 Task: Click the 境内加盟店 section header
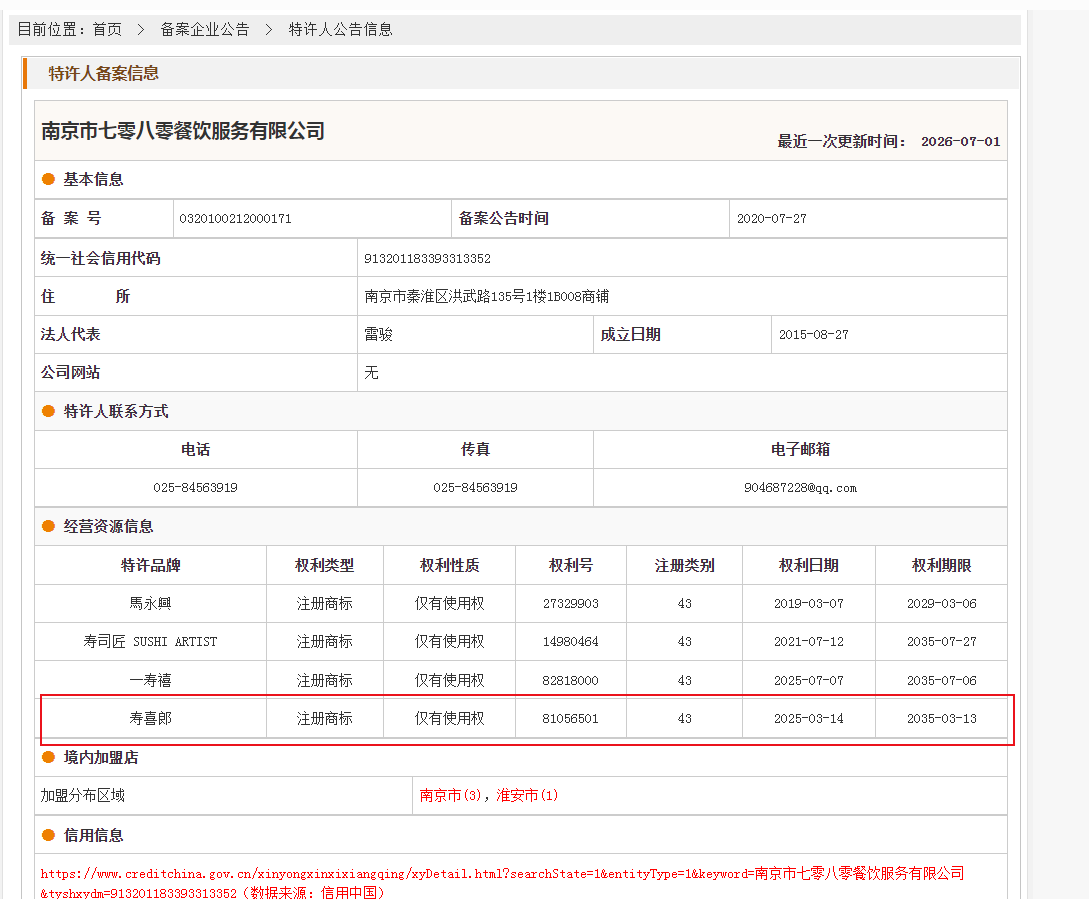(x=101, y=757)
